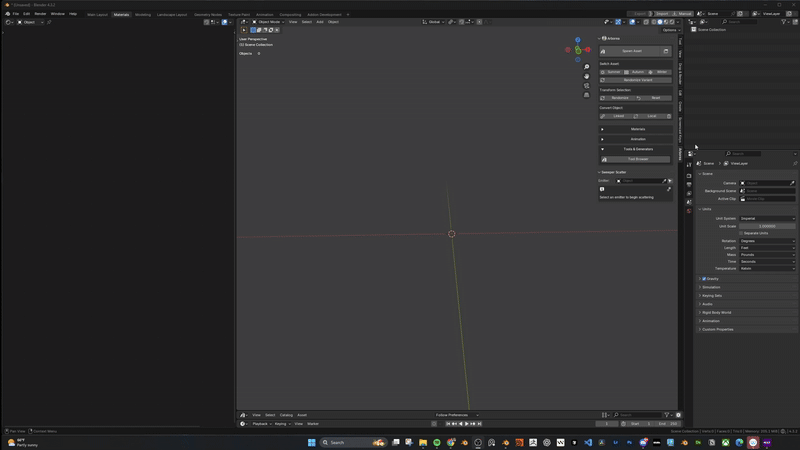The width and height of the screenshot is (800, 450).
Task: Click the trash icon beside Local
Action: coord(669,116)
